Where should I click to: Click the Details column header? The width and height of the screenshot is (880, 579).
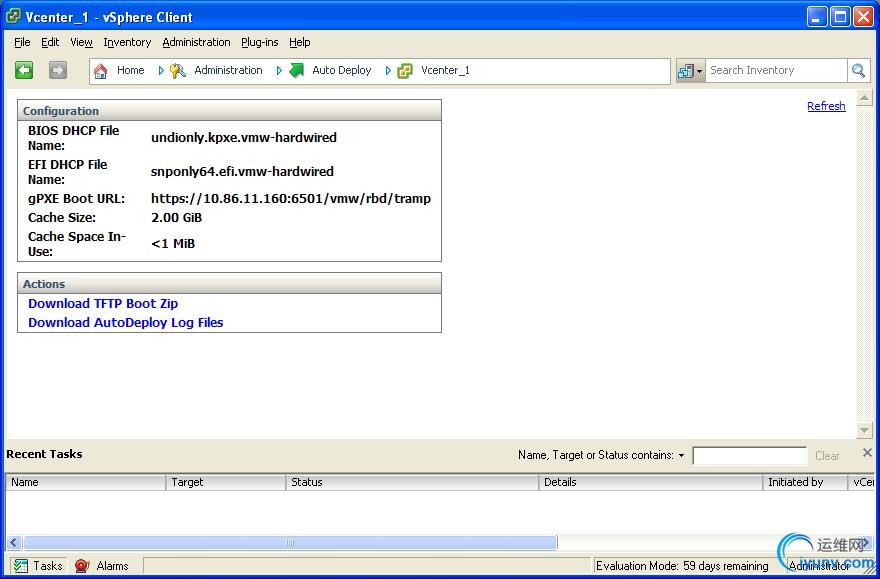coord(651,482)
